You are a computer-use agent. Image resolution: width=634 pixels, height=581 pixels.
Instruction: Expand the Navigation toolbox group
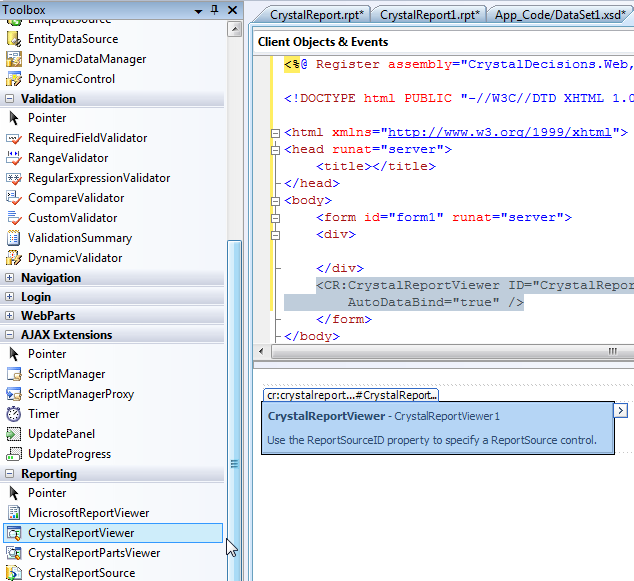click(x=10, y=278)
